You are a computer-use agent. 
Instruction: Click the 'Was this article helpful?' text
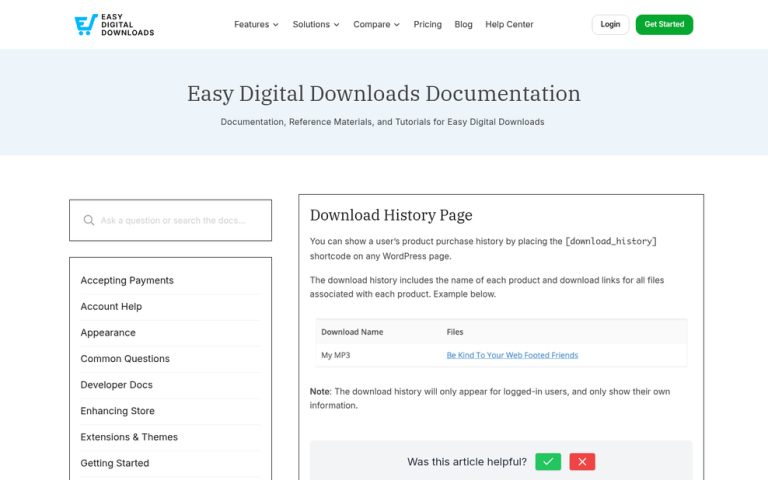pos(467,462)
